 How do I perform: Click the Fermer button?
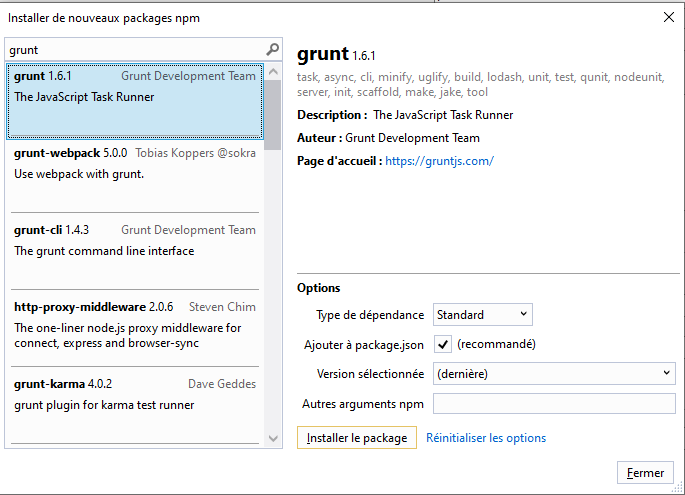click(x=645, y=473)
